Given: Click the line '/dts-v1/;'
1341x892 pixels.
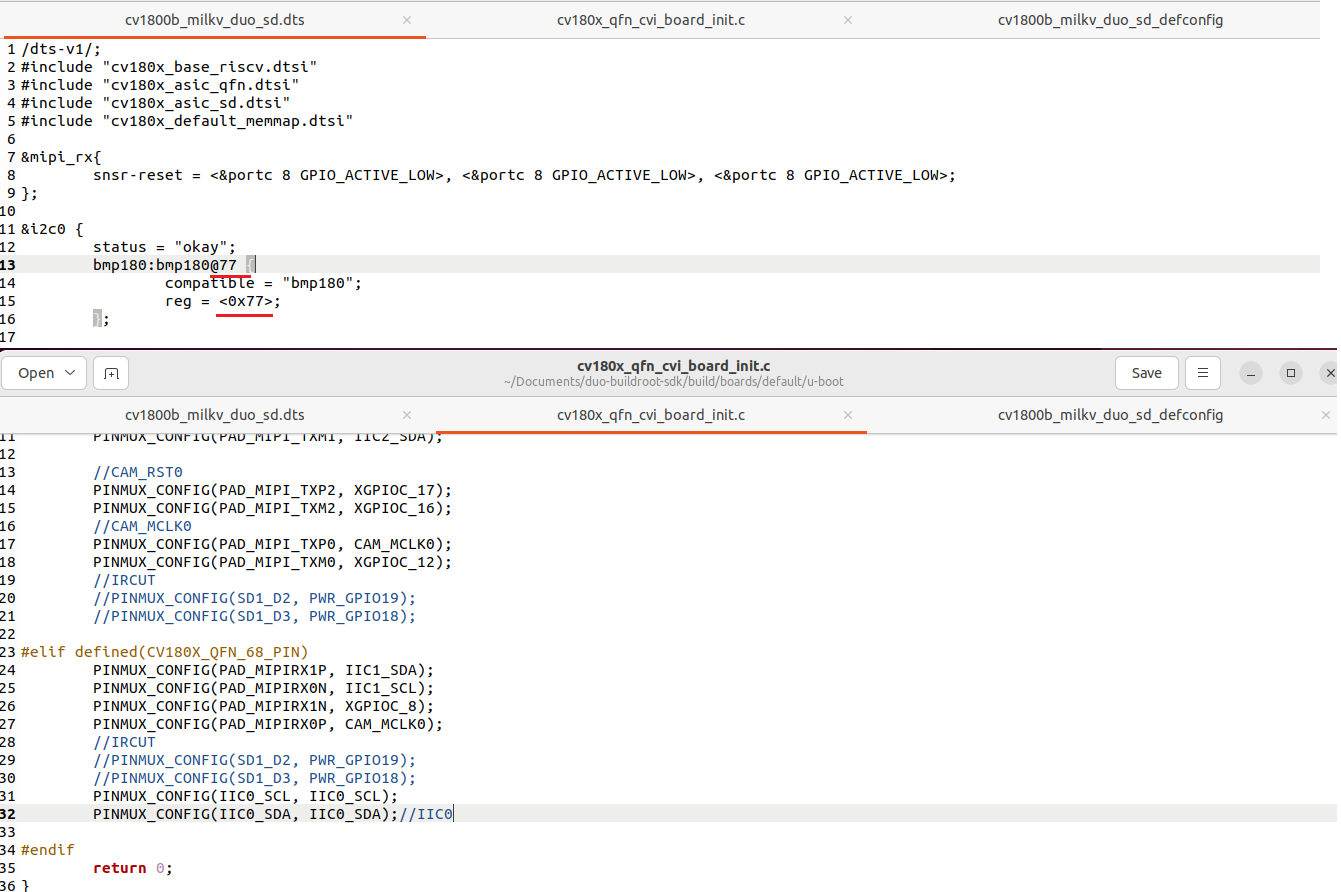Looking at the screenshot, I should (x=61, y=49).
